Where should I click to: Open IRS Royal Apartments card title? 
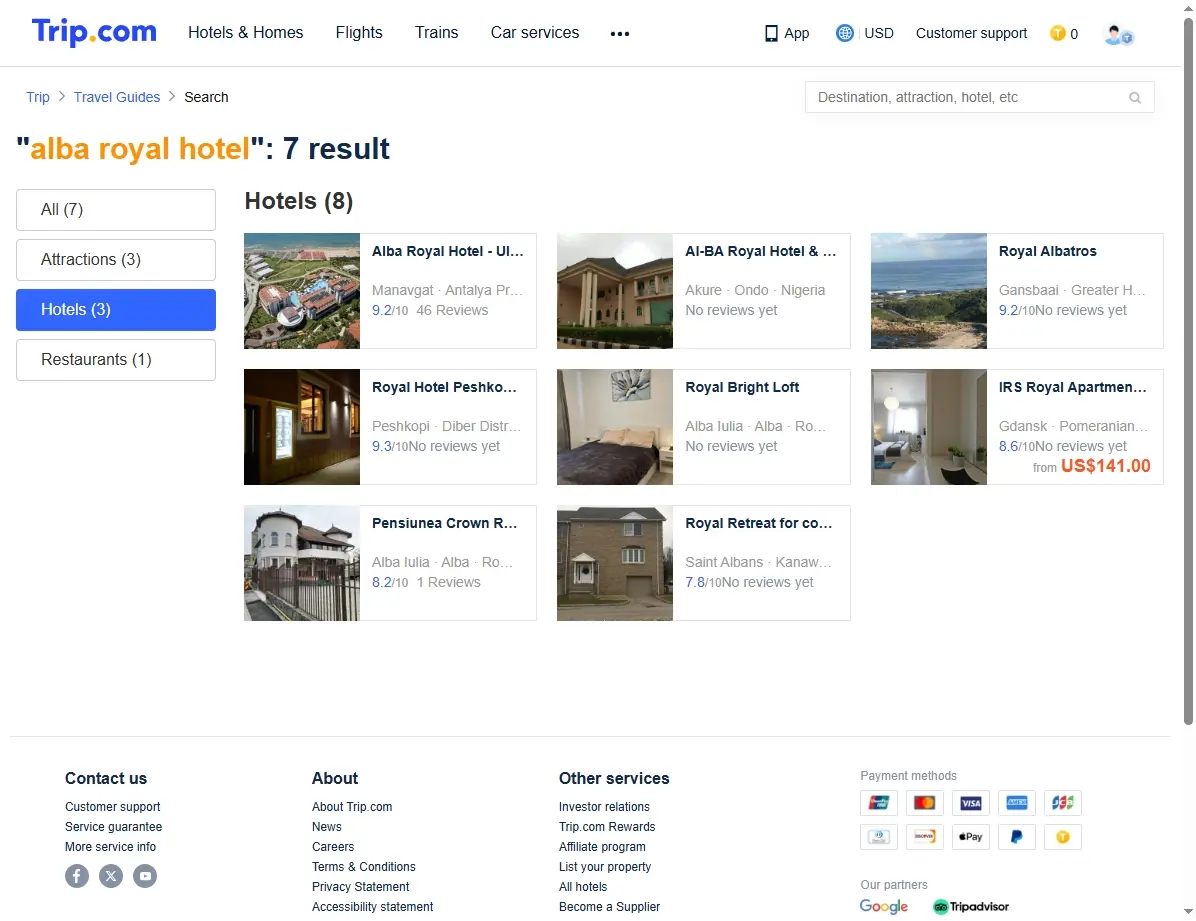click(x=1072, y=387)
